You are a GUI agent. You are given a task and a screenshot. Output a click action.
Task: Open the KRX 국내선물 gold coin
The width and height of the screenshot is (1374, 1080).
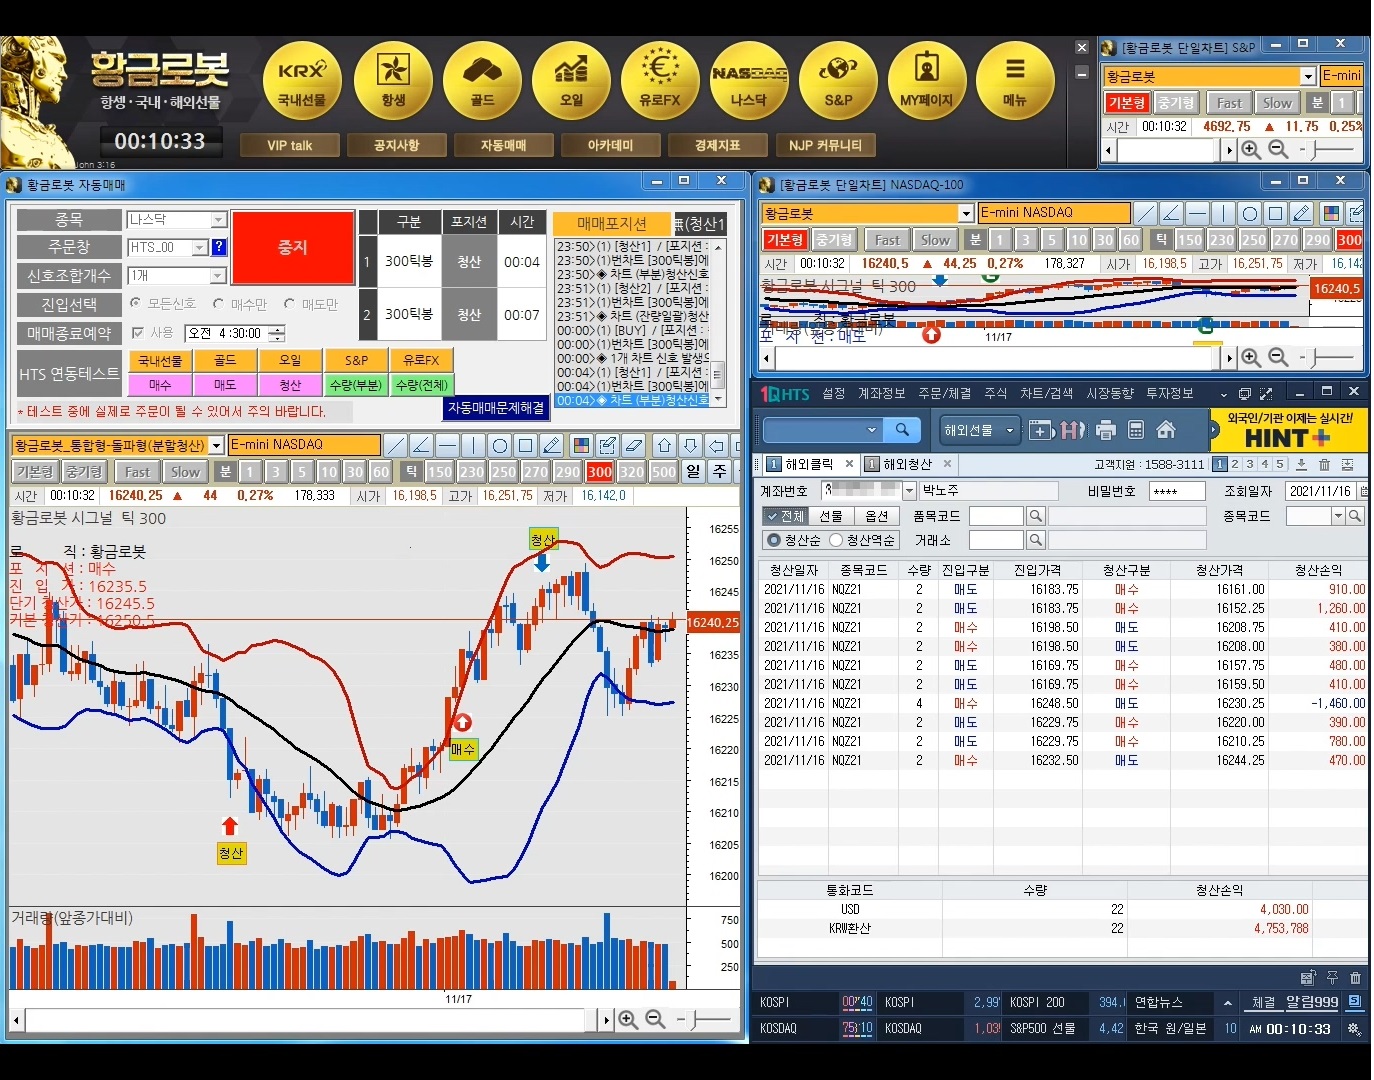click(x=302, y=82)
